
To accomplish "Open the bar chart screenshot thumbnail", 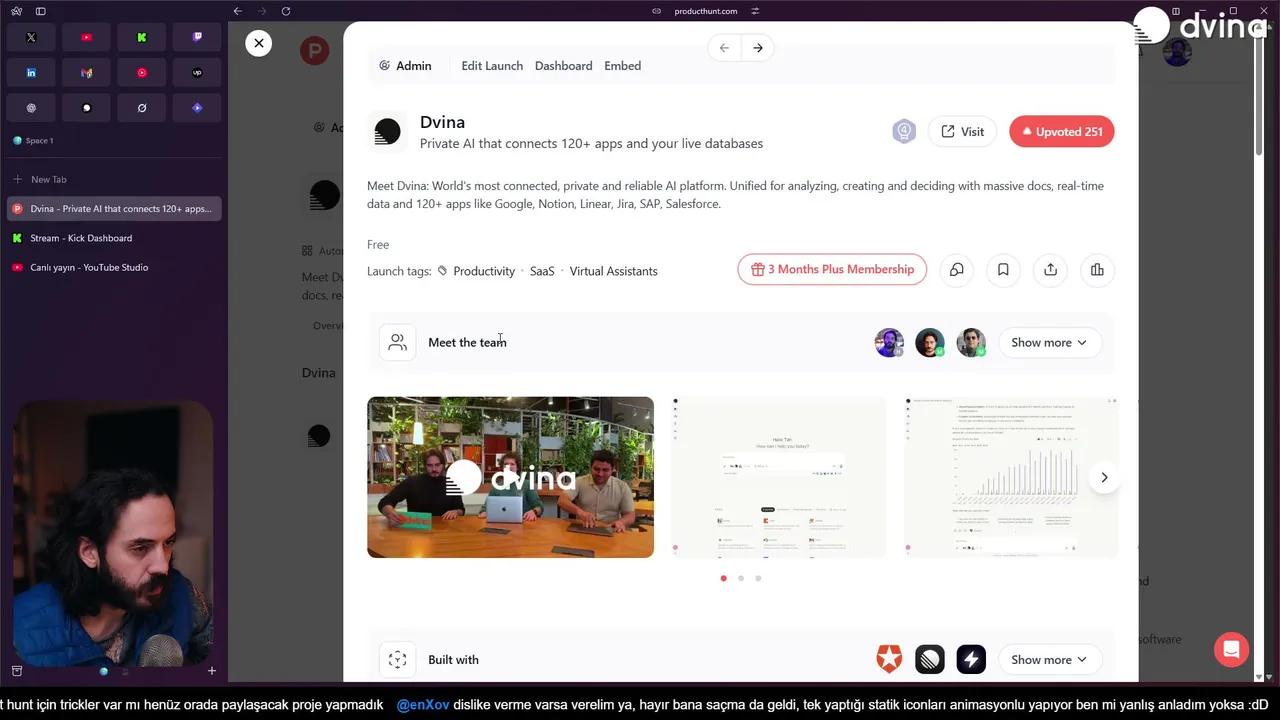I will pos(1011,477).
